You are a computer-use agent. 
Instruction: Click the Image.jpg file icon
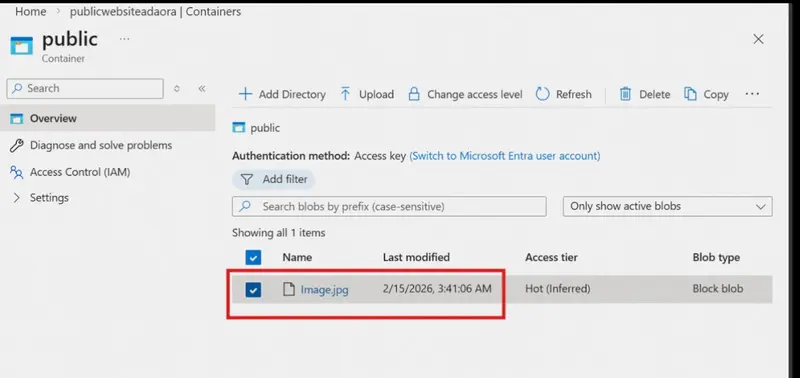point(289,289)
